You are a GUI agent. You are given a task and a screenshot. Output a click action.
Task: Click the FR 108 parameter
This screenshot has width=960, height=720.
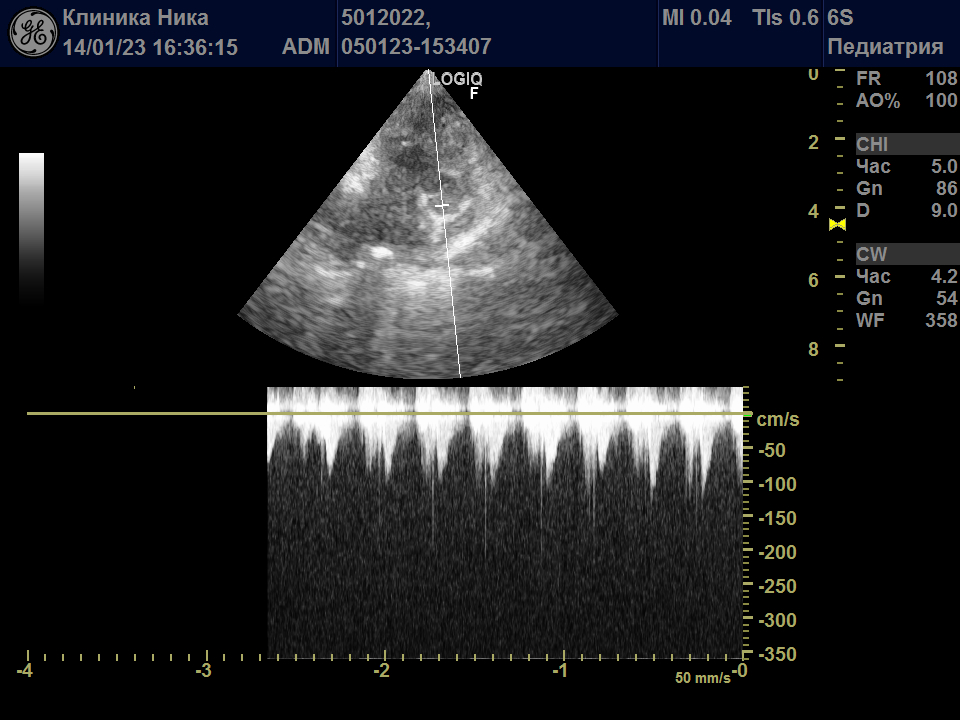906,78
